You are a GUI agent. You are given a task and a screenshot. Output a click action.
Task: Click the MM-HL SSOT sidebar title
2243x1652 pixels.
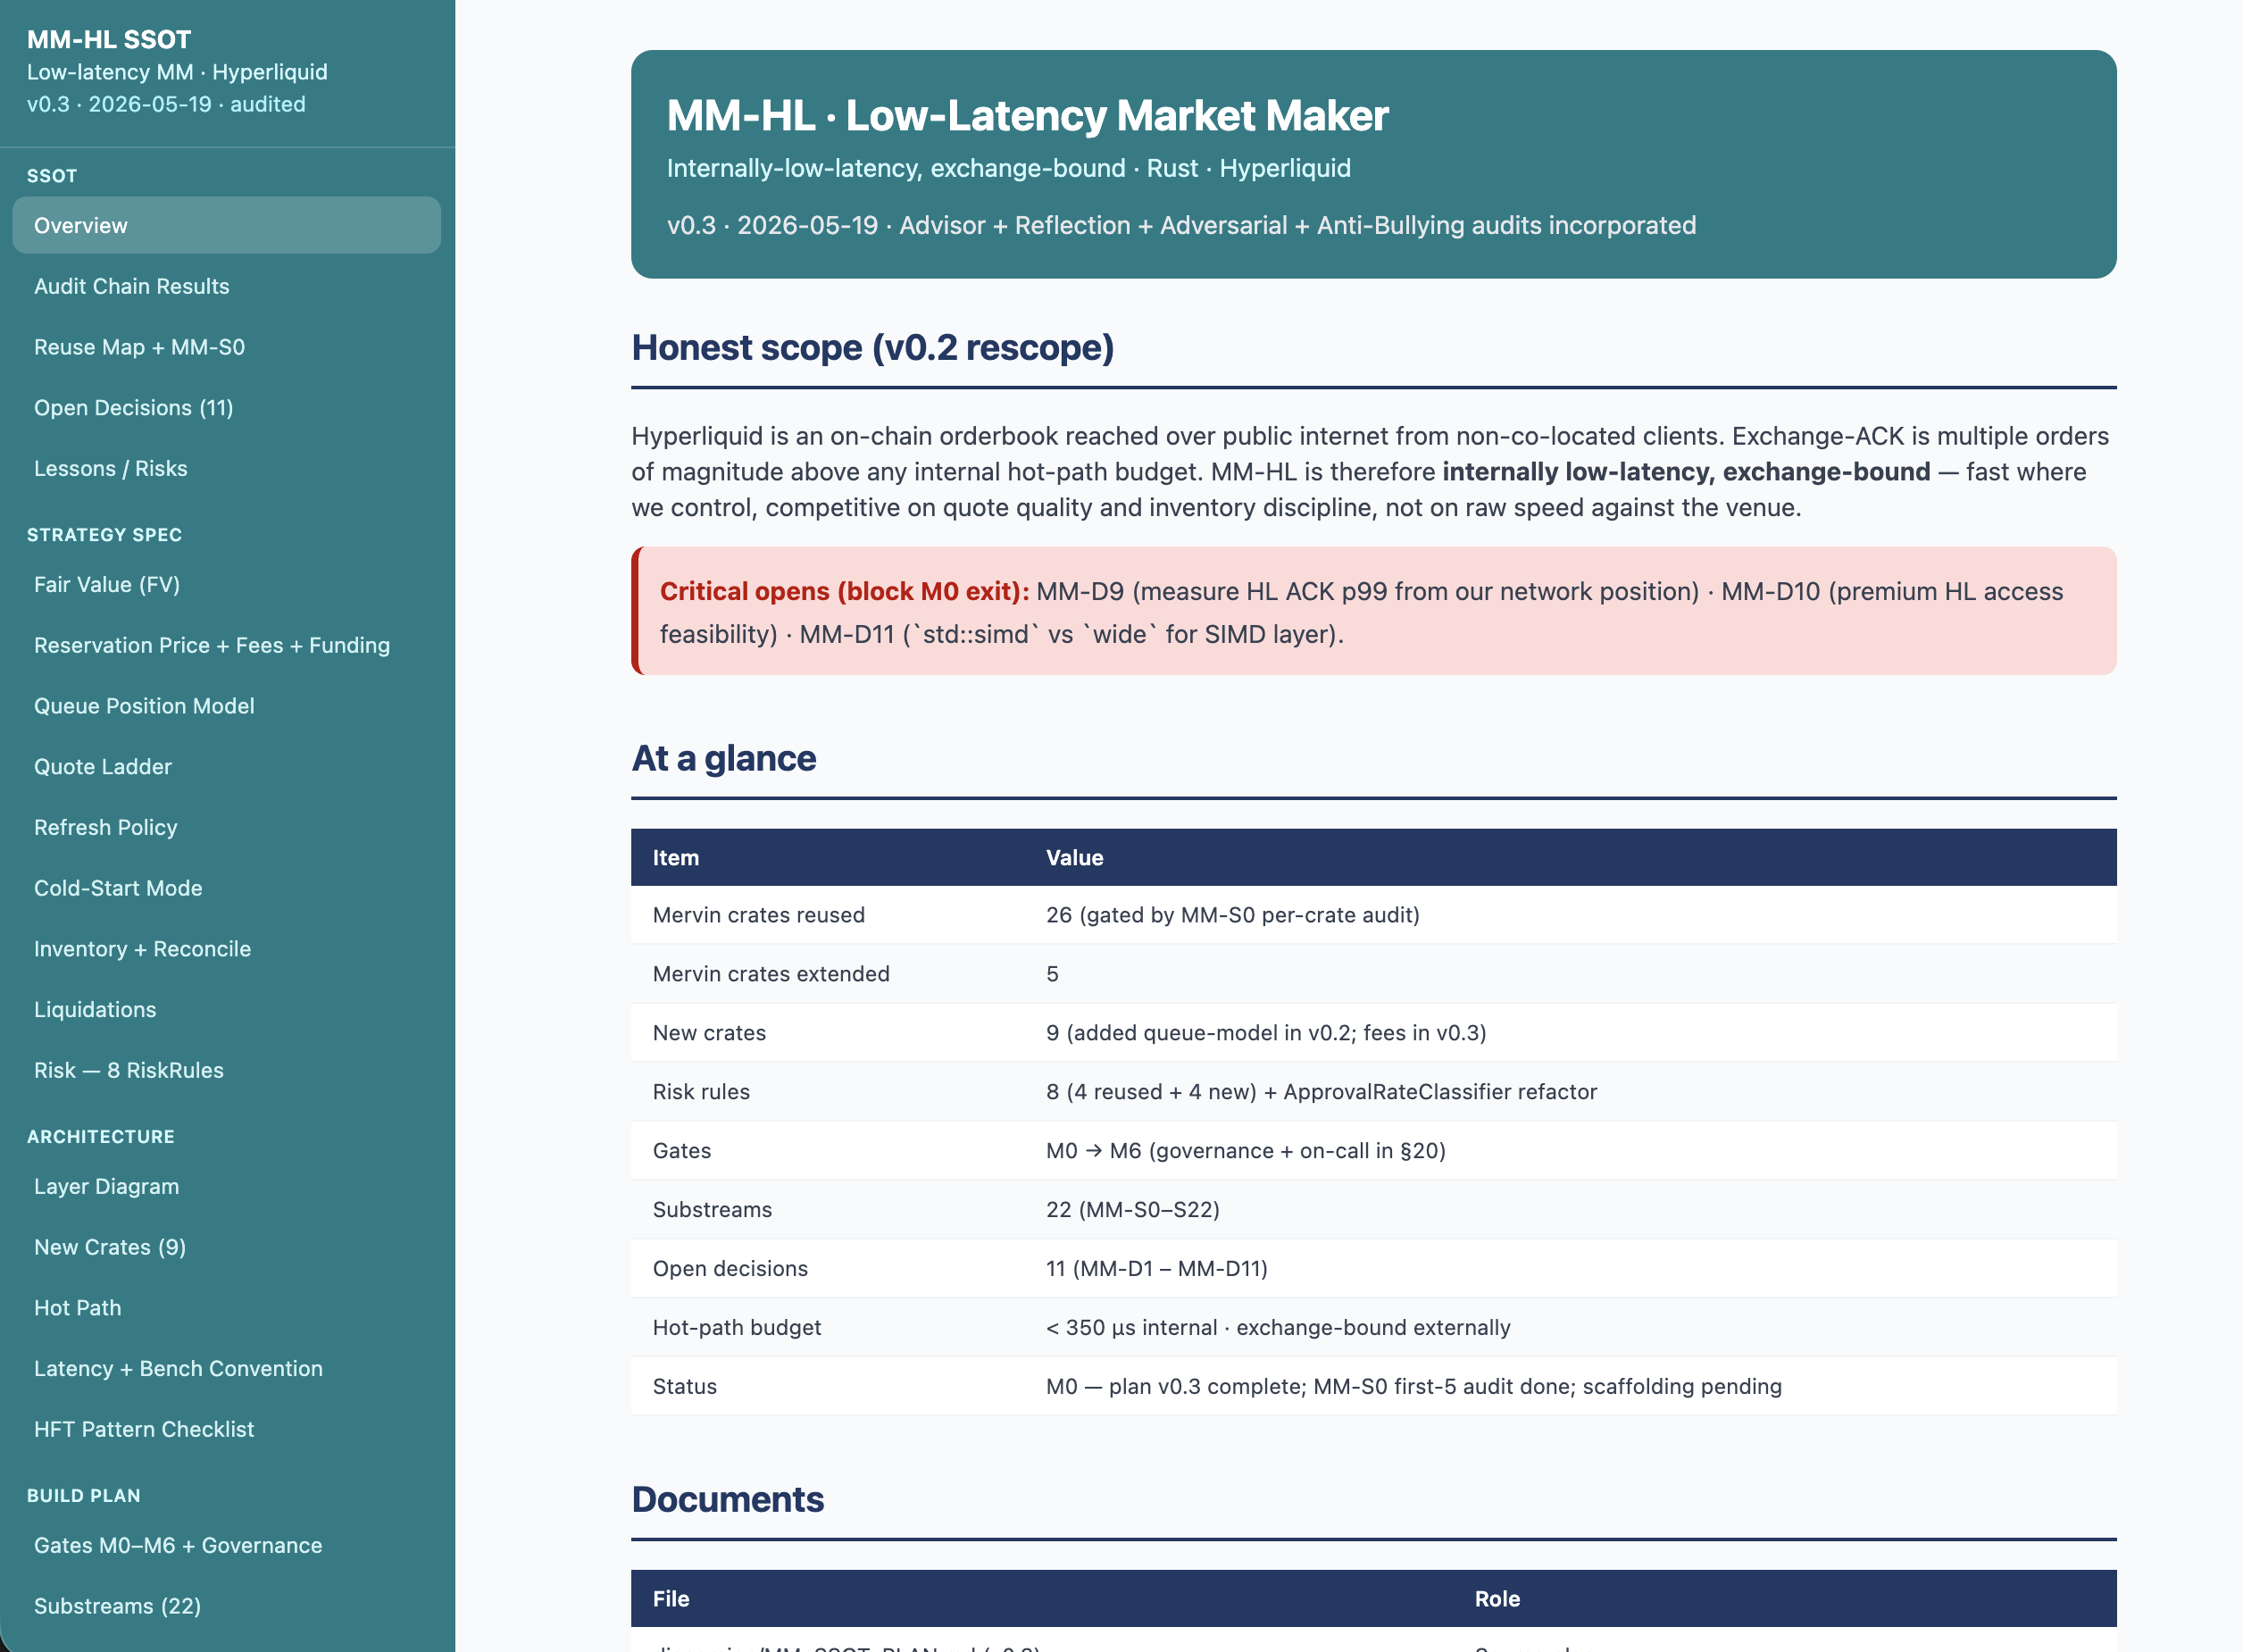(x=109, y=39)
